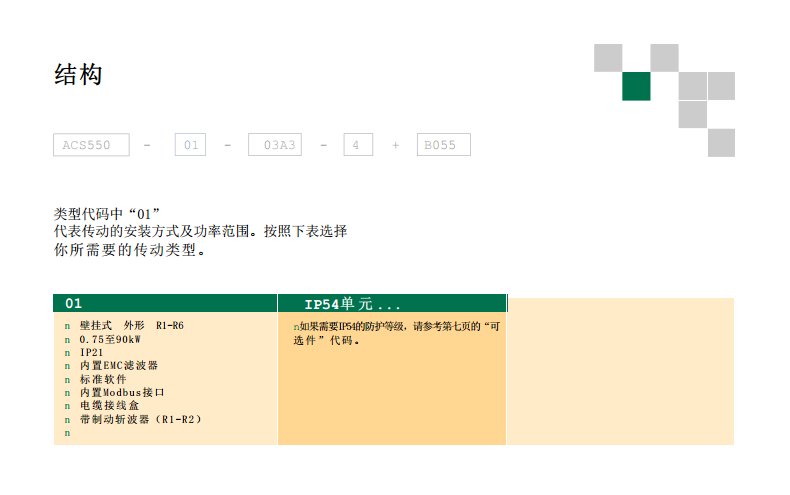Click the 标准软件 list item
Image resolution: width=790 pixels, height=495 pixels.
click(x=104, y=379)
